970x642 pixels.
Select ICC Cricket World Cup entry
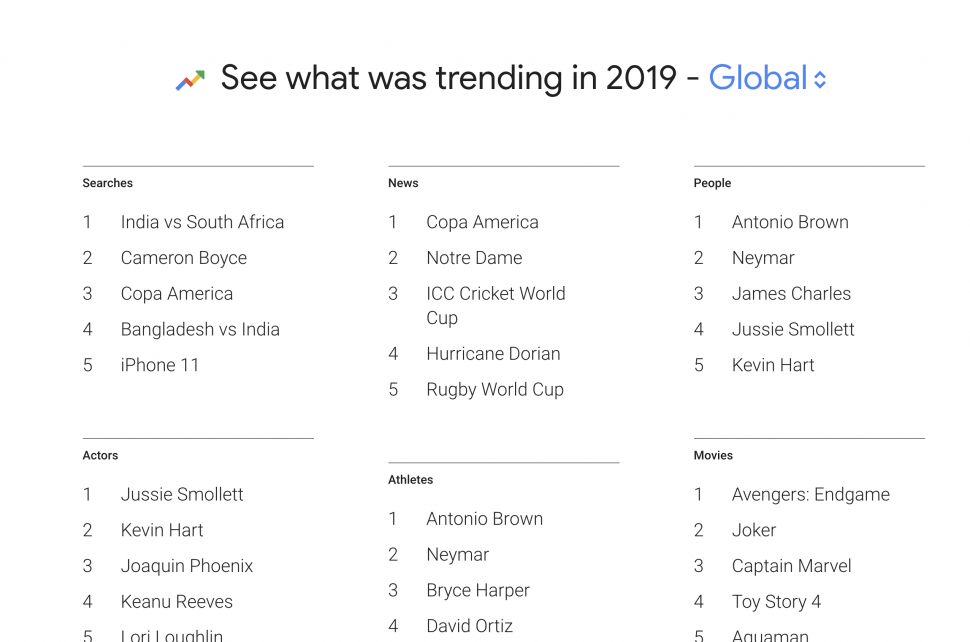[496, 306]
